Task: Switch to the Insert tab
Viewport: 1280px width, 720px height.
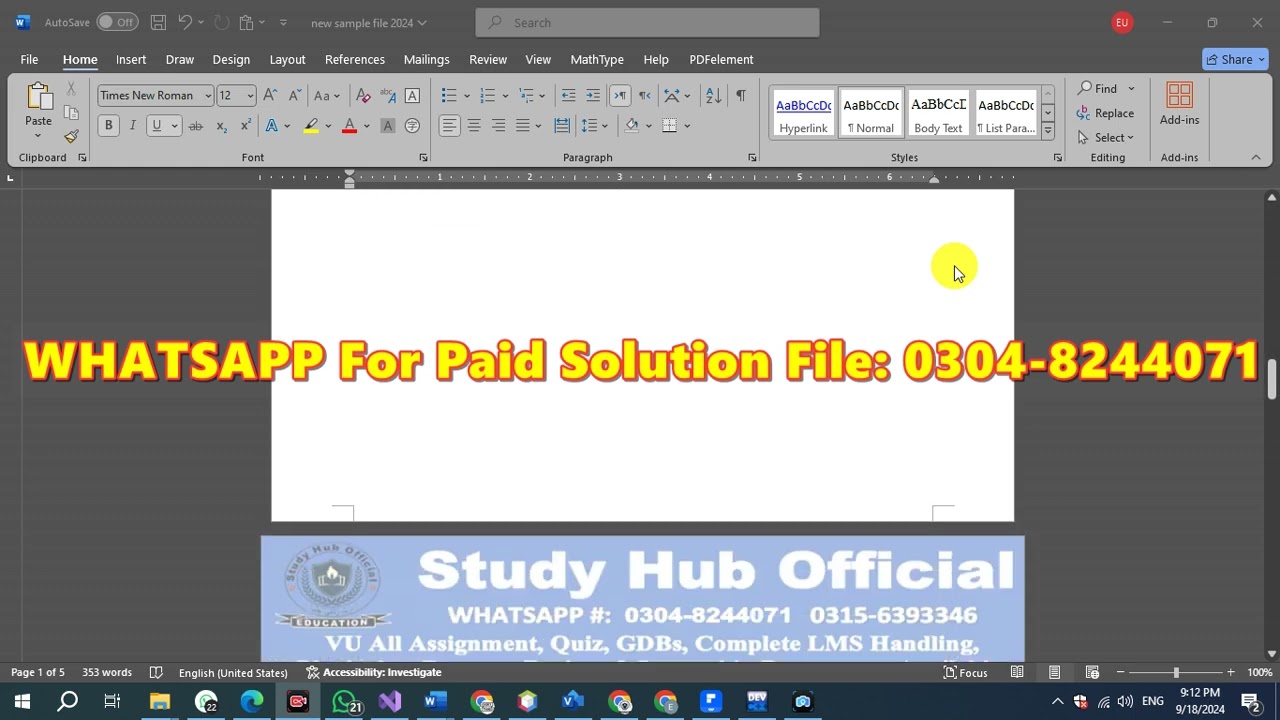Action: [131, 59]
